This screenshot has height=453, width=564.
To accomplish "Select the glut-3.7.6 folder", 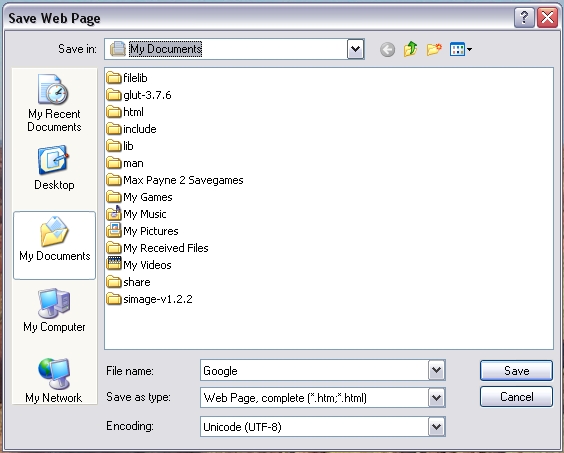I will coord(139,95).
